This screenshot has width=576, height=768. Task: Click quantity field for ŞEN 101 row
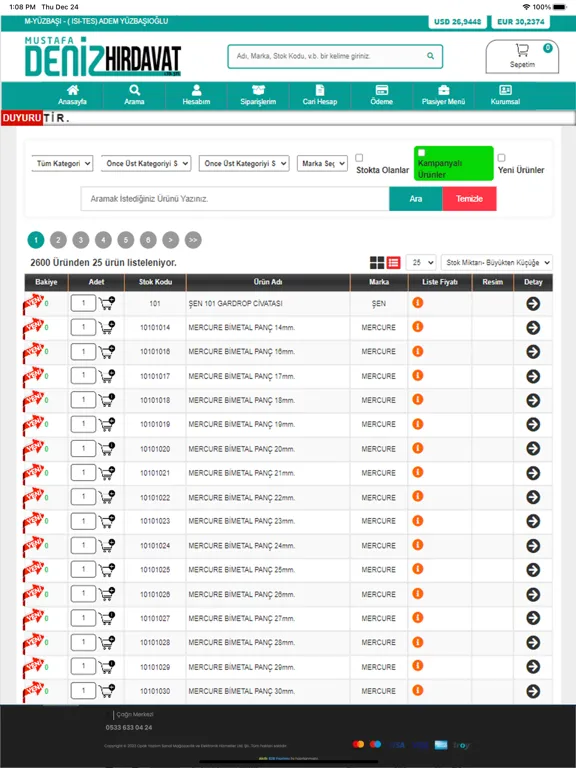83,303
